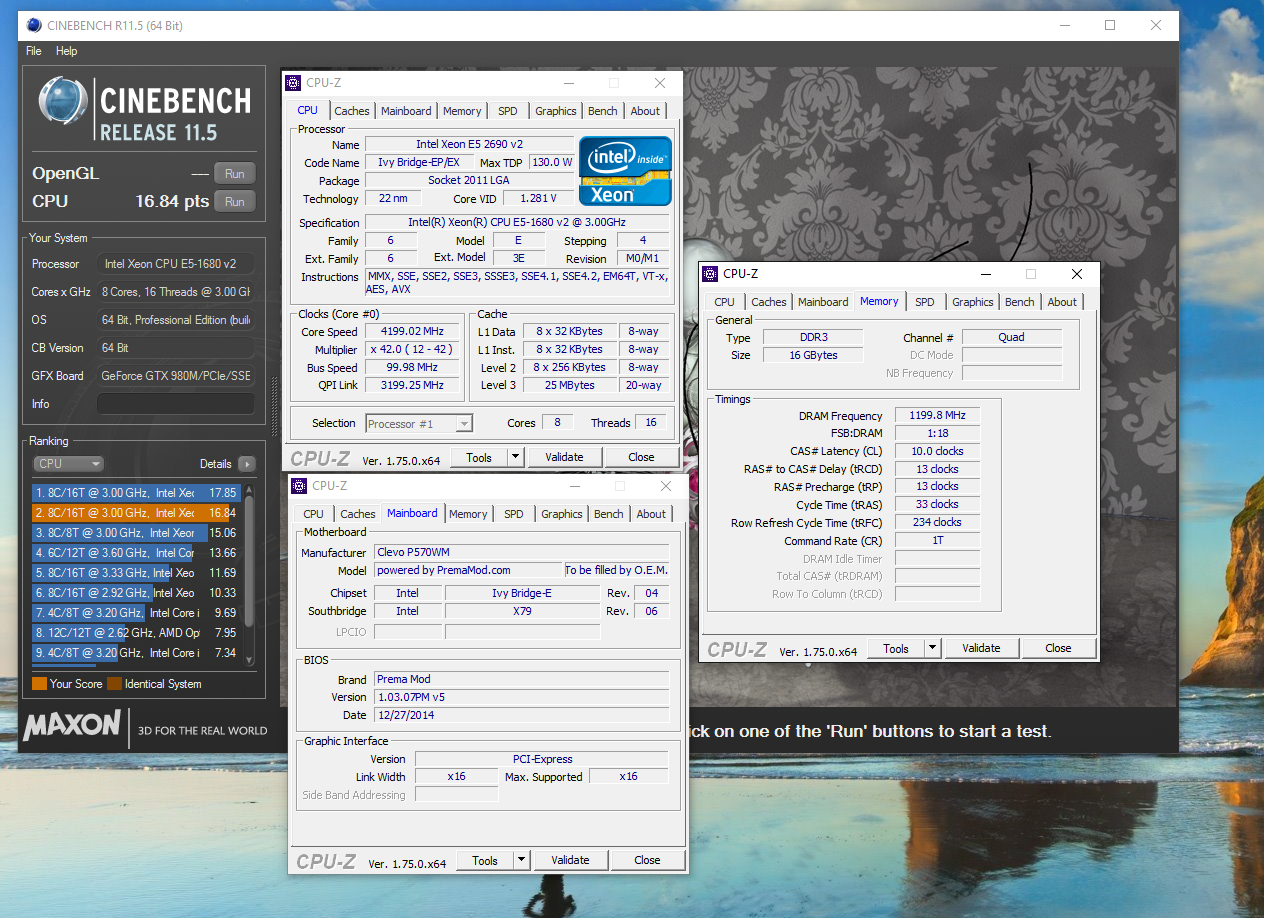1264x918 pixels.
Task: Click Tools button in the CPU-Z DDR3 timings window
Action: click(896, 648)
